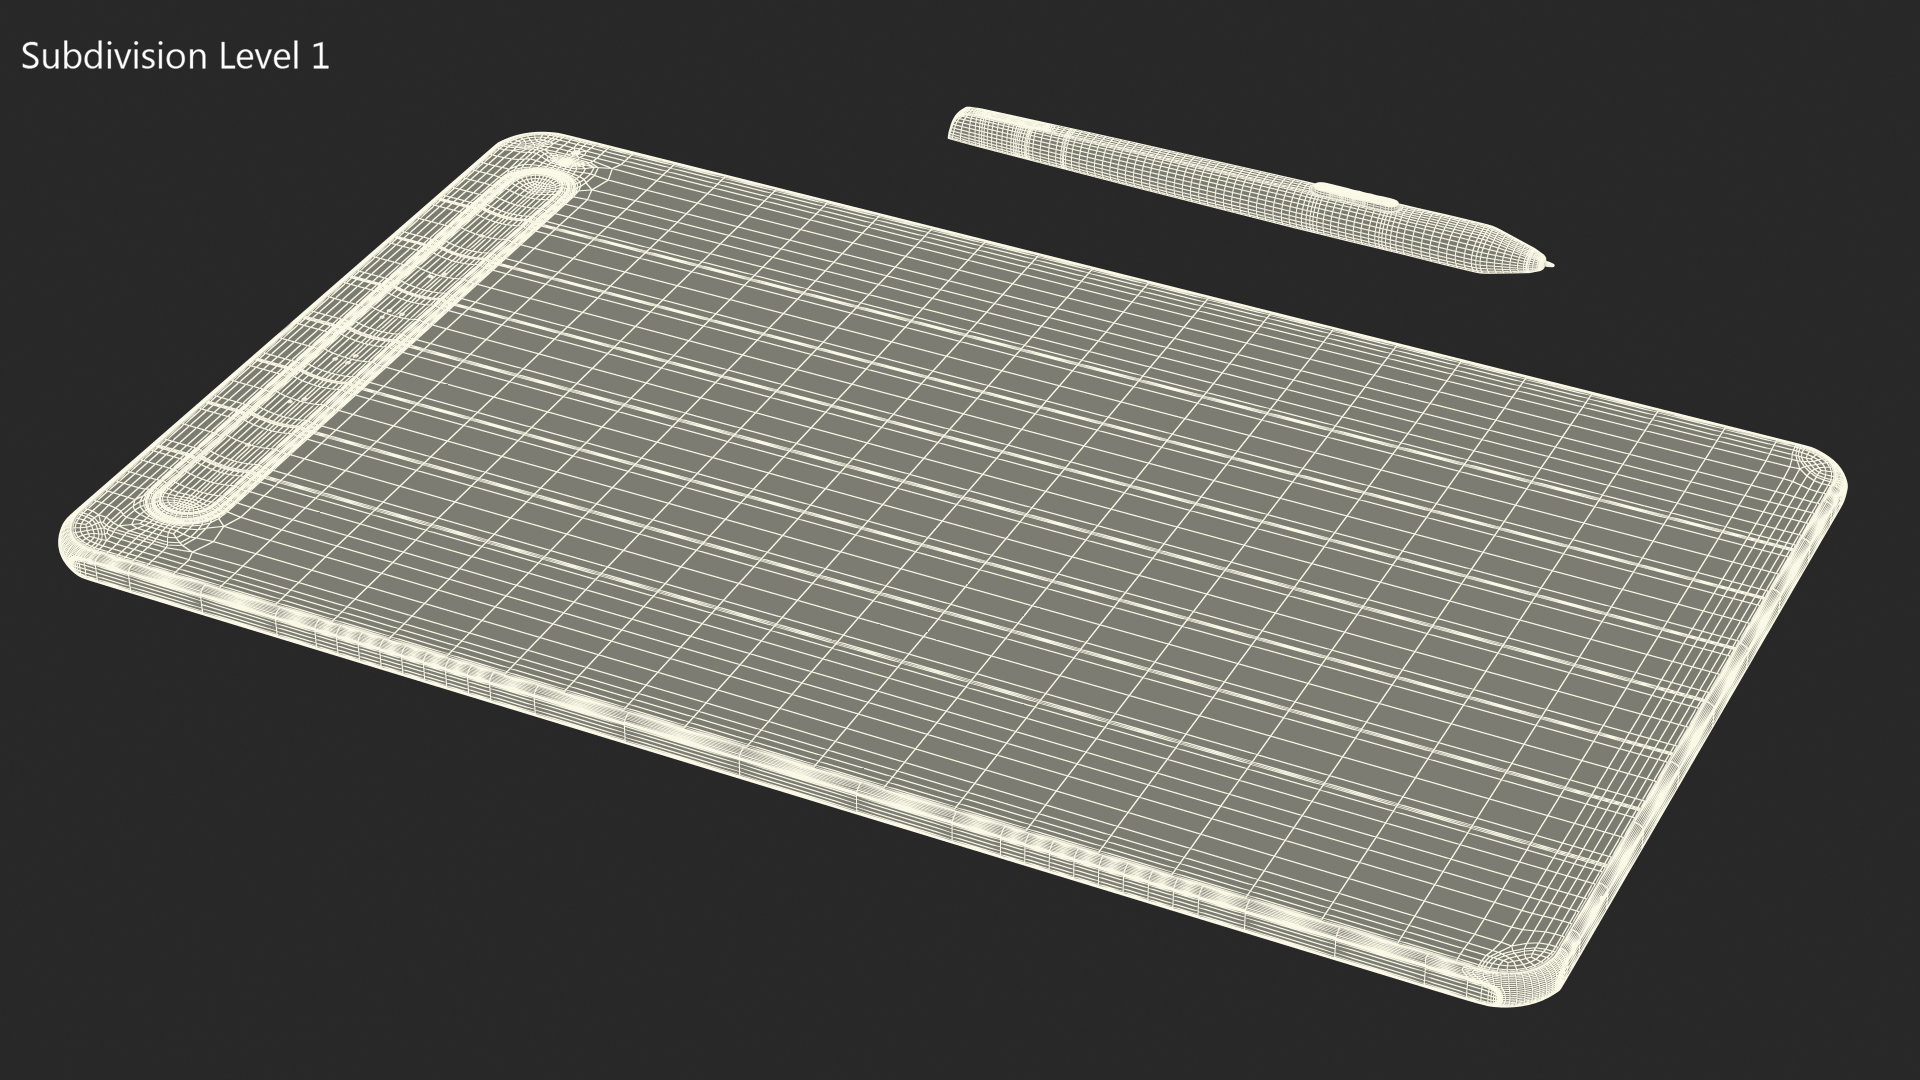Click the lower rounded end of the key strip
Screen dimensions: 1920x1080
tap(185, 502)
